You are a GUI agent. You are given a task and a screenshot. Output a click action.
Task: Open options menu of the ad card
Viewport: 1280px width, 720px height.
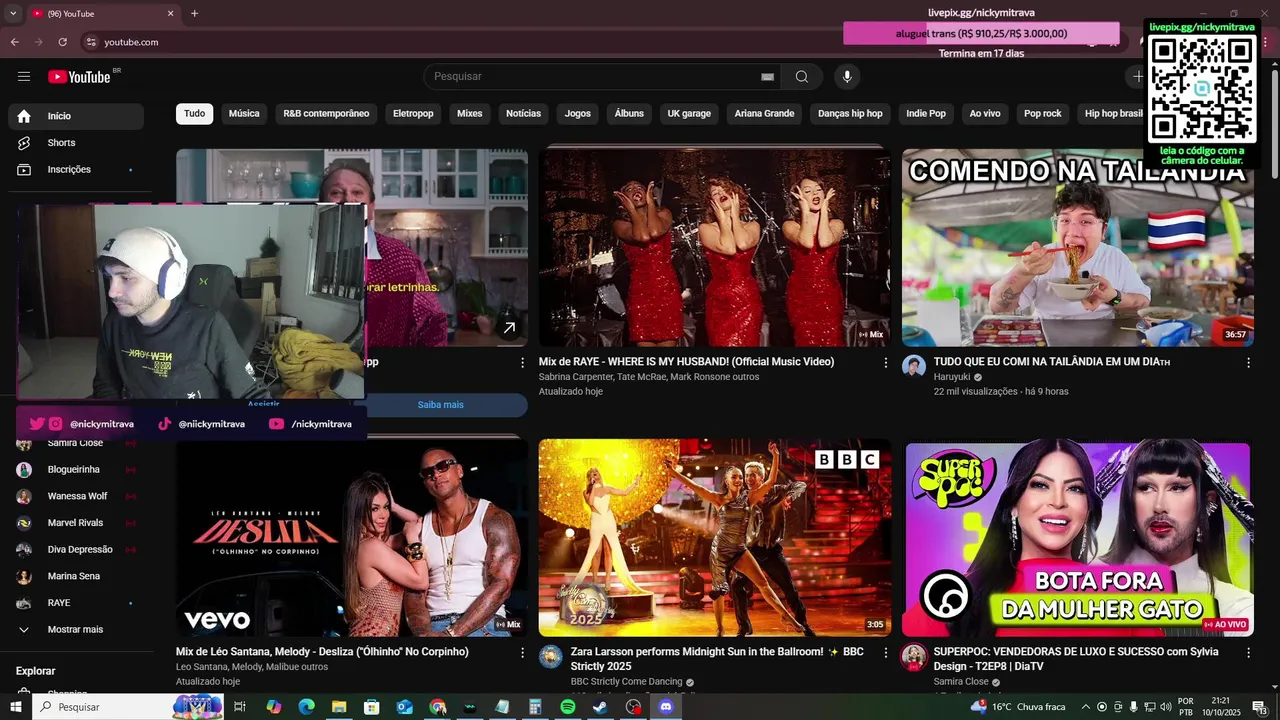point(522,363)
